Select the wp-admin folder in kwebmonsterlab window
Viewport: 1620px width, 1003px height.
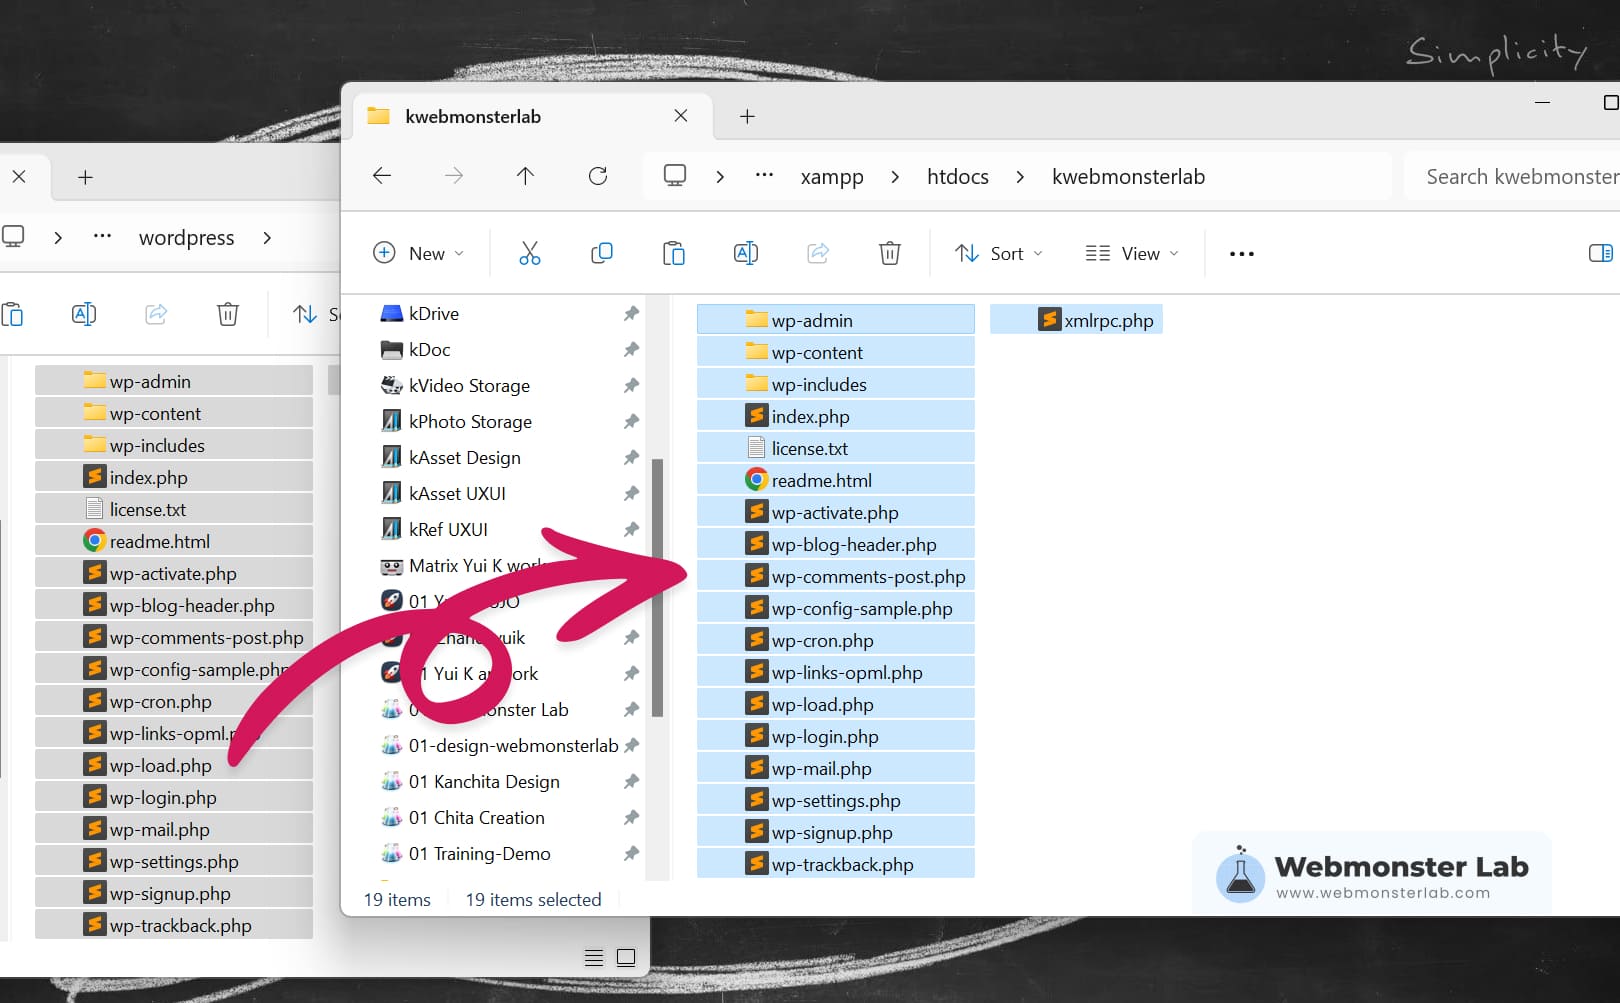[x=836, y=320]
